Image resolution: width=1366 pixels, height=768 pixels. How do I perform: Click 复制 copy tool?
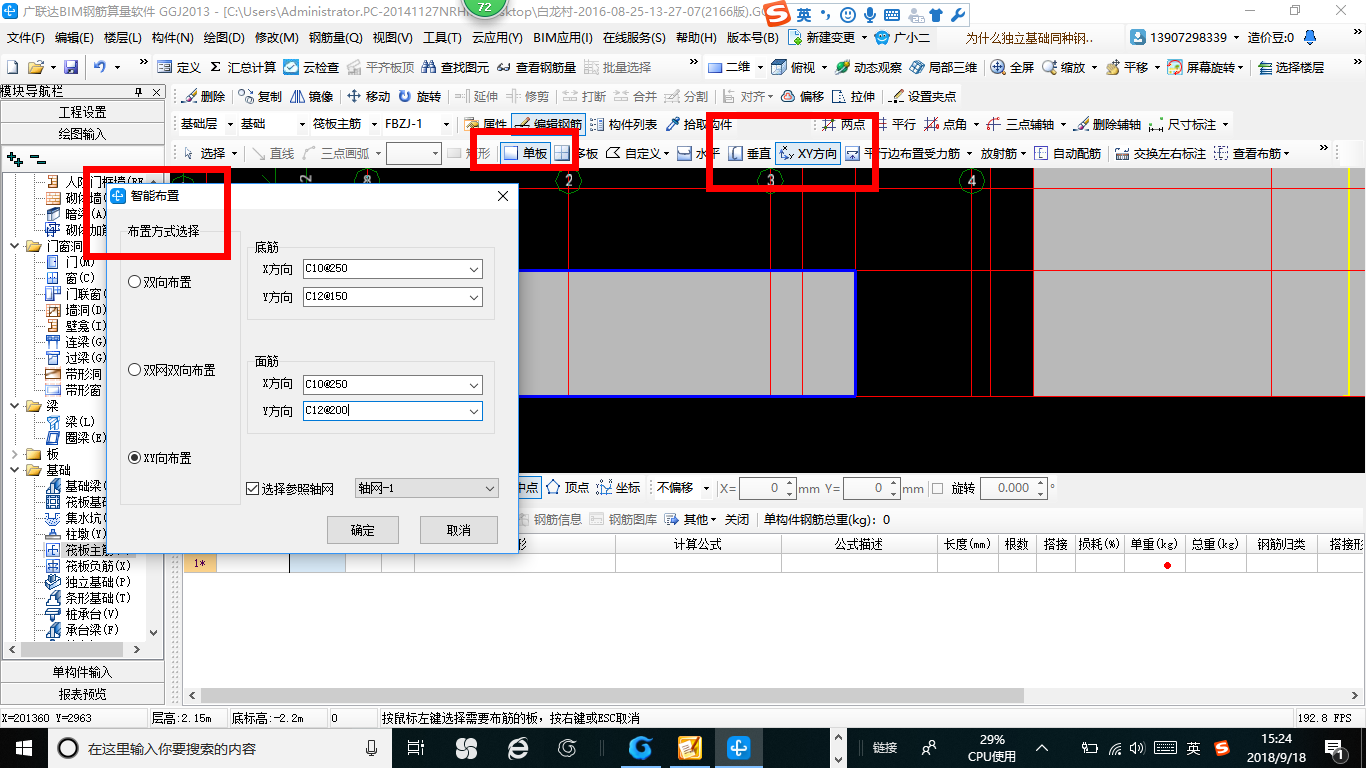pos(260,96)
